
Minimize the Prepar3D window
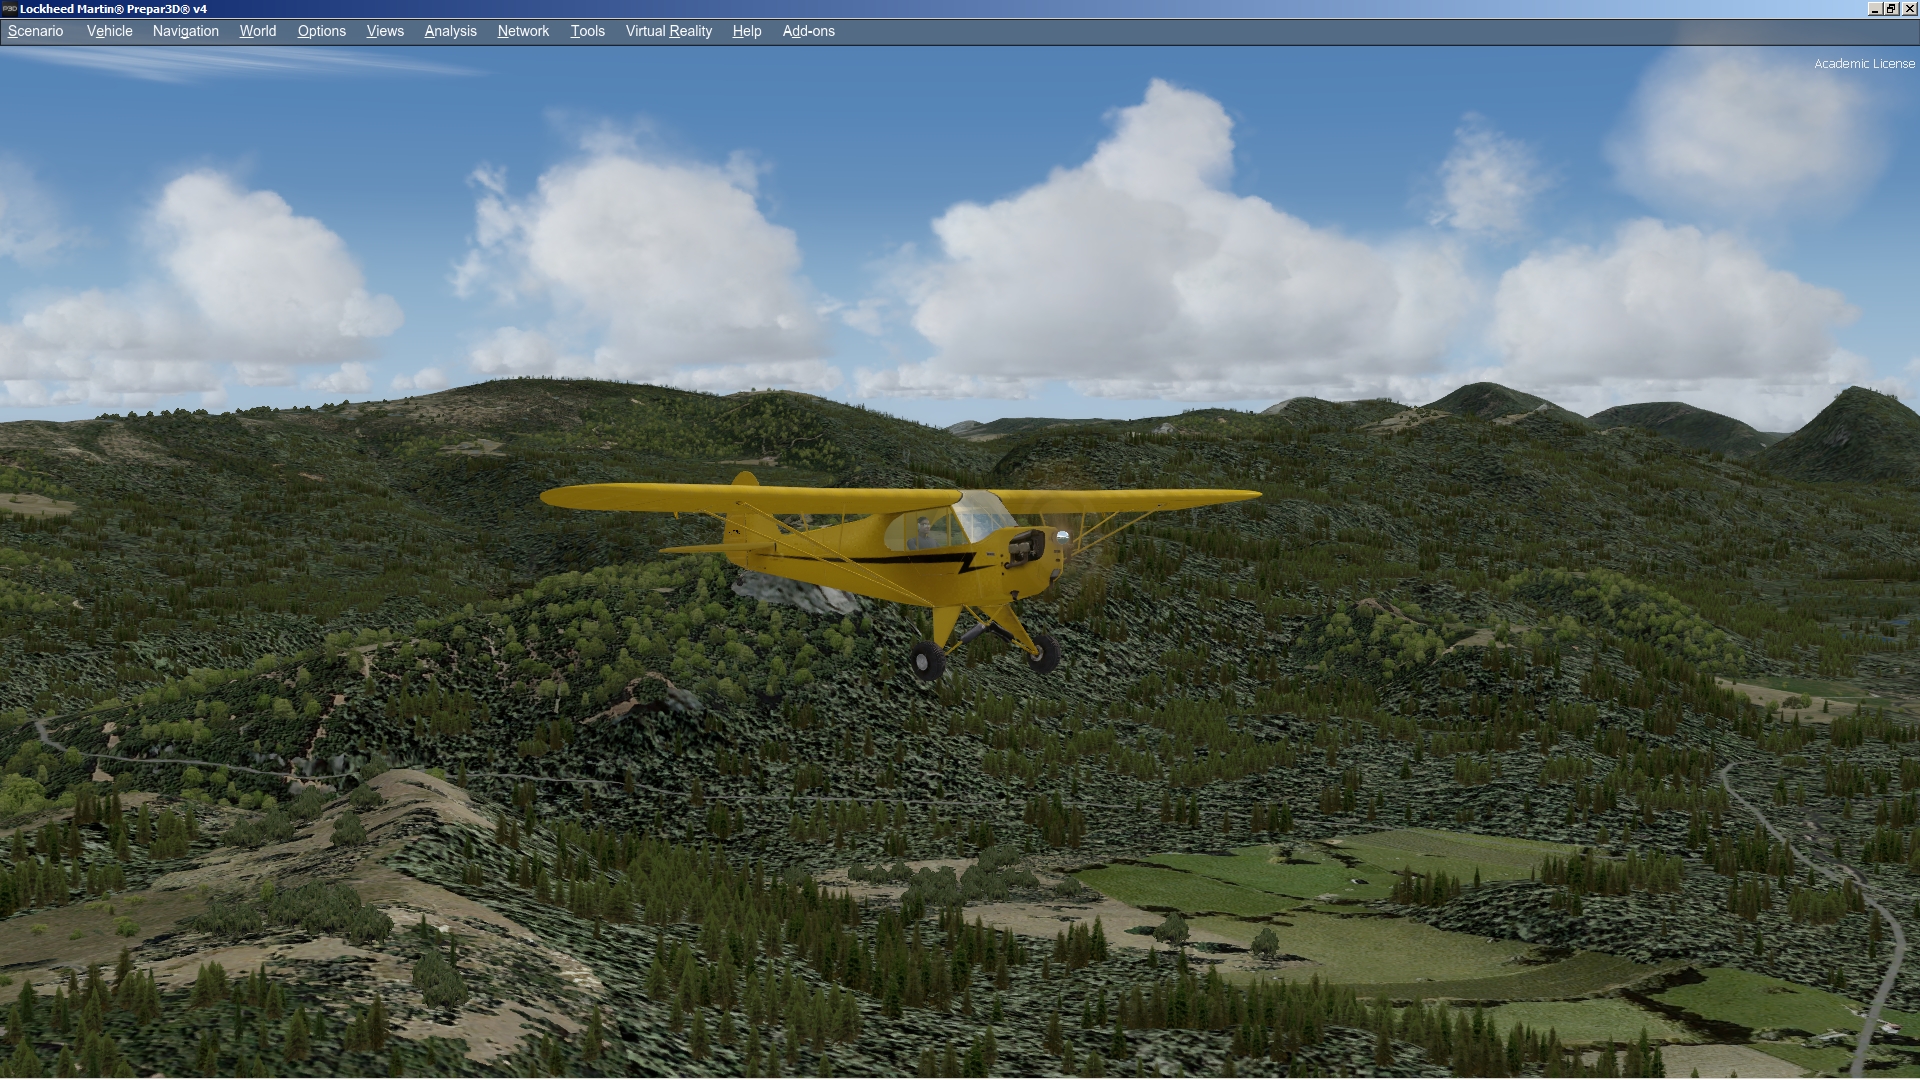tap(1874, 9)
